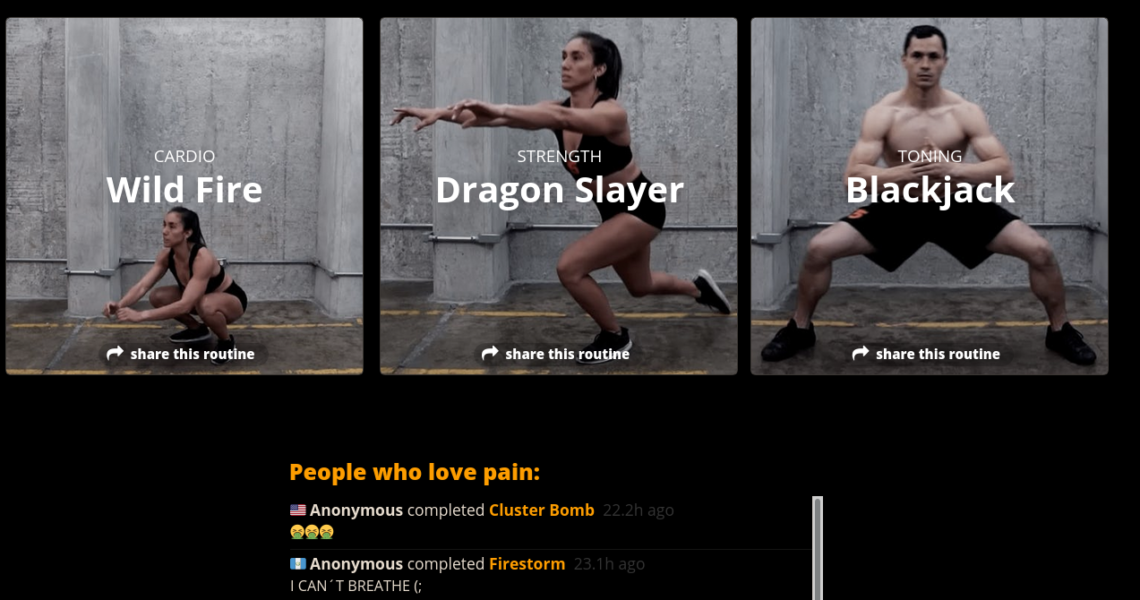Click the activity feed scrollbar
Viewport: 1140px width, 600px height.
(x=817, y=548)
